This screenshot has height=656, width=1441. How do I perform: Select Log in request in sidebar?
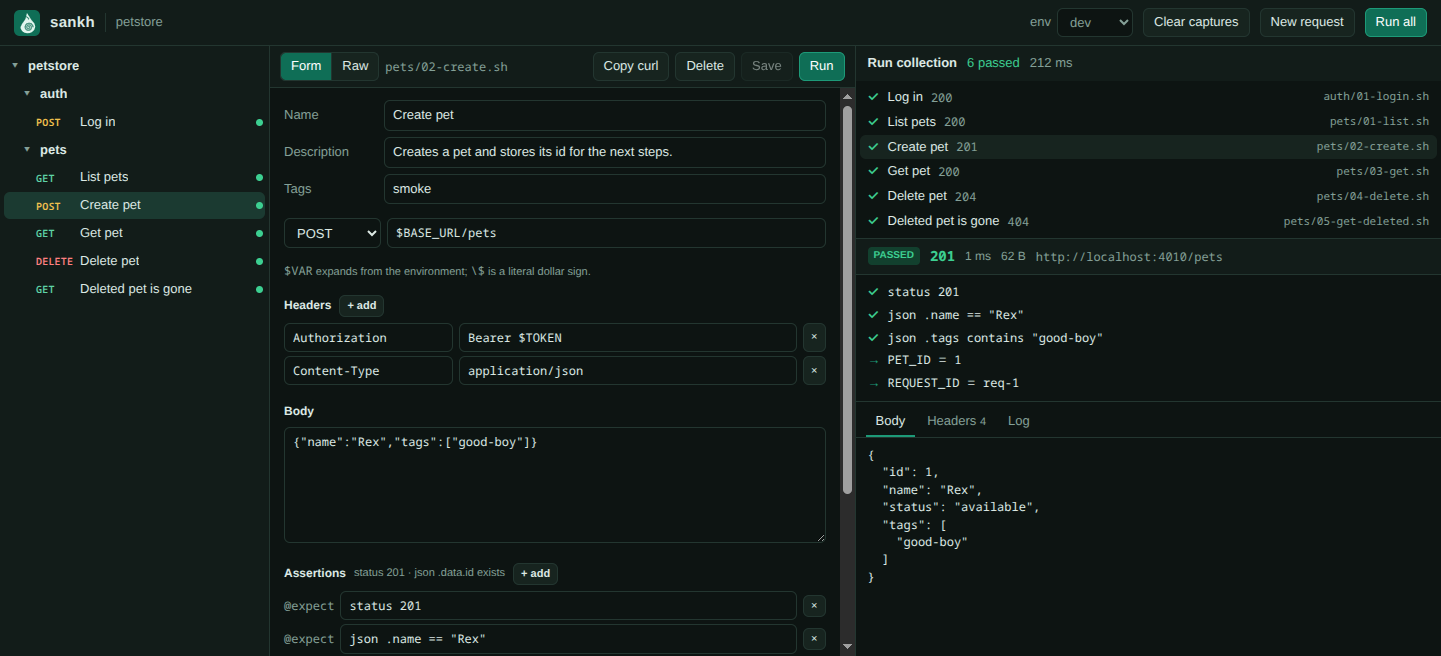134,122
